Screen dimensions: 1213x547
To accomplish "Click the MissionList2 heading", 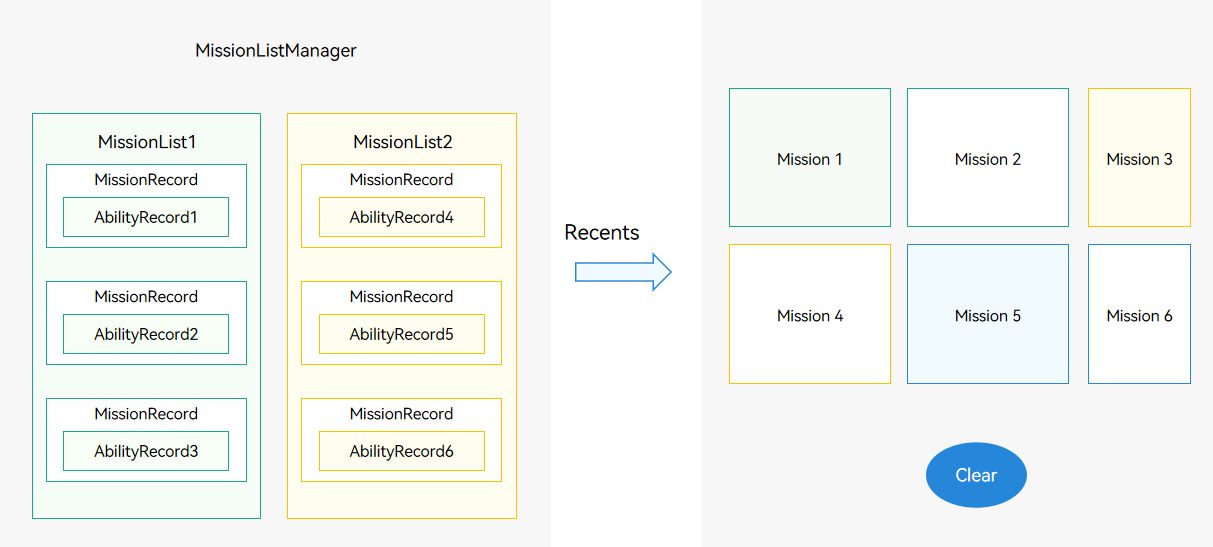I will point(403,142).
